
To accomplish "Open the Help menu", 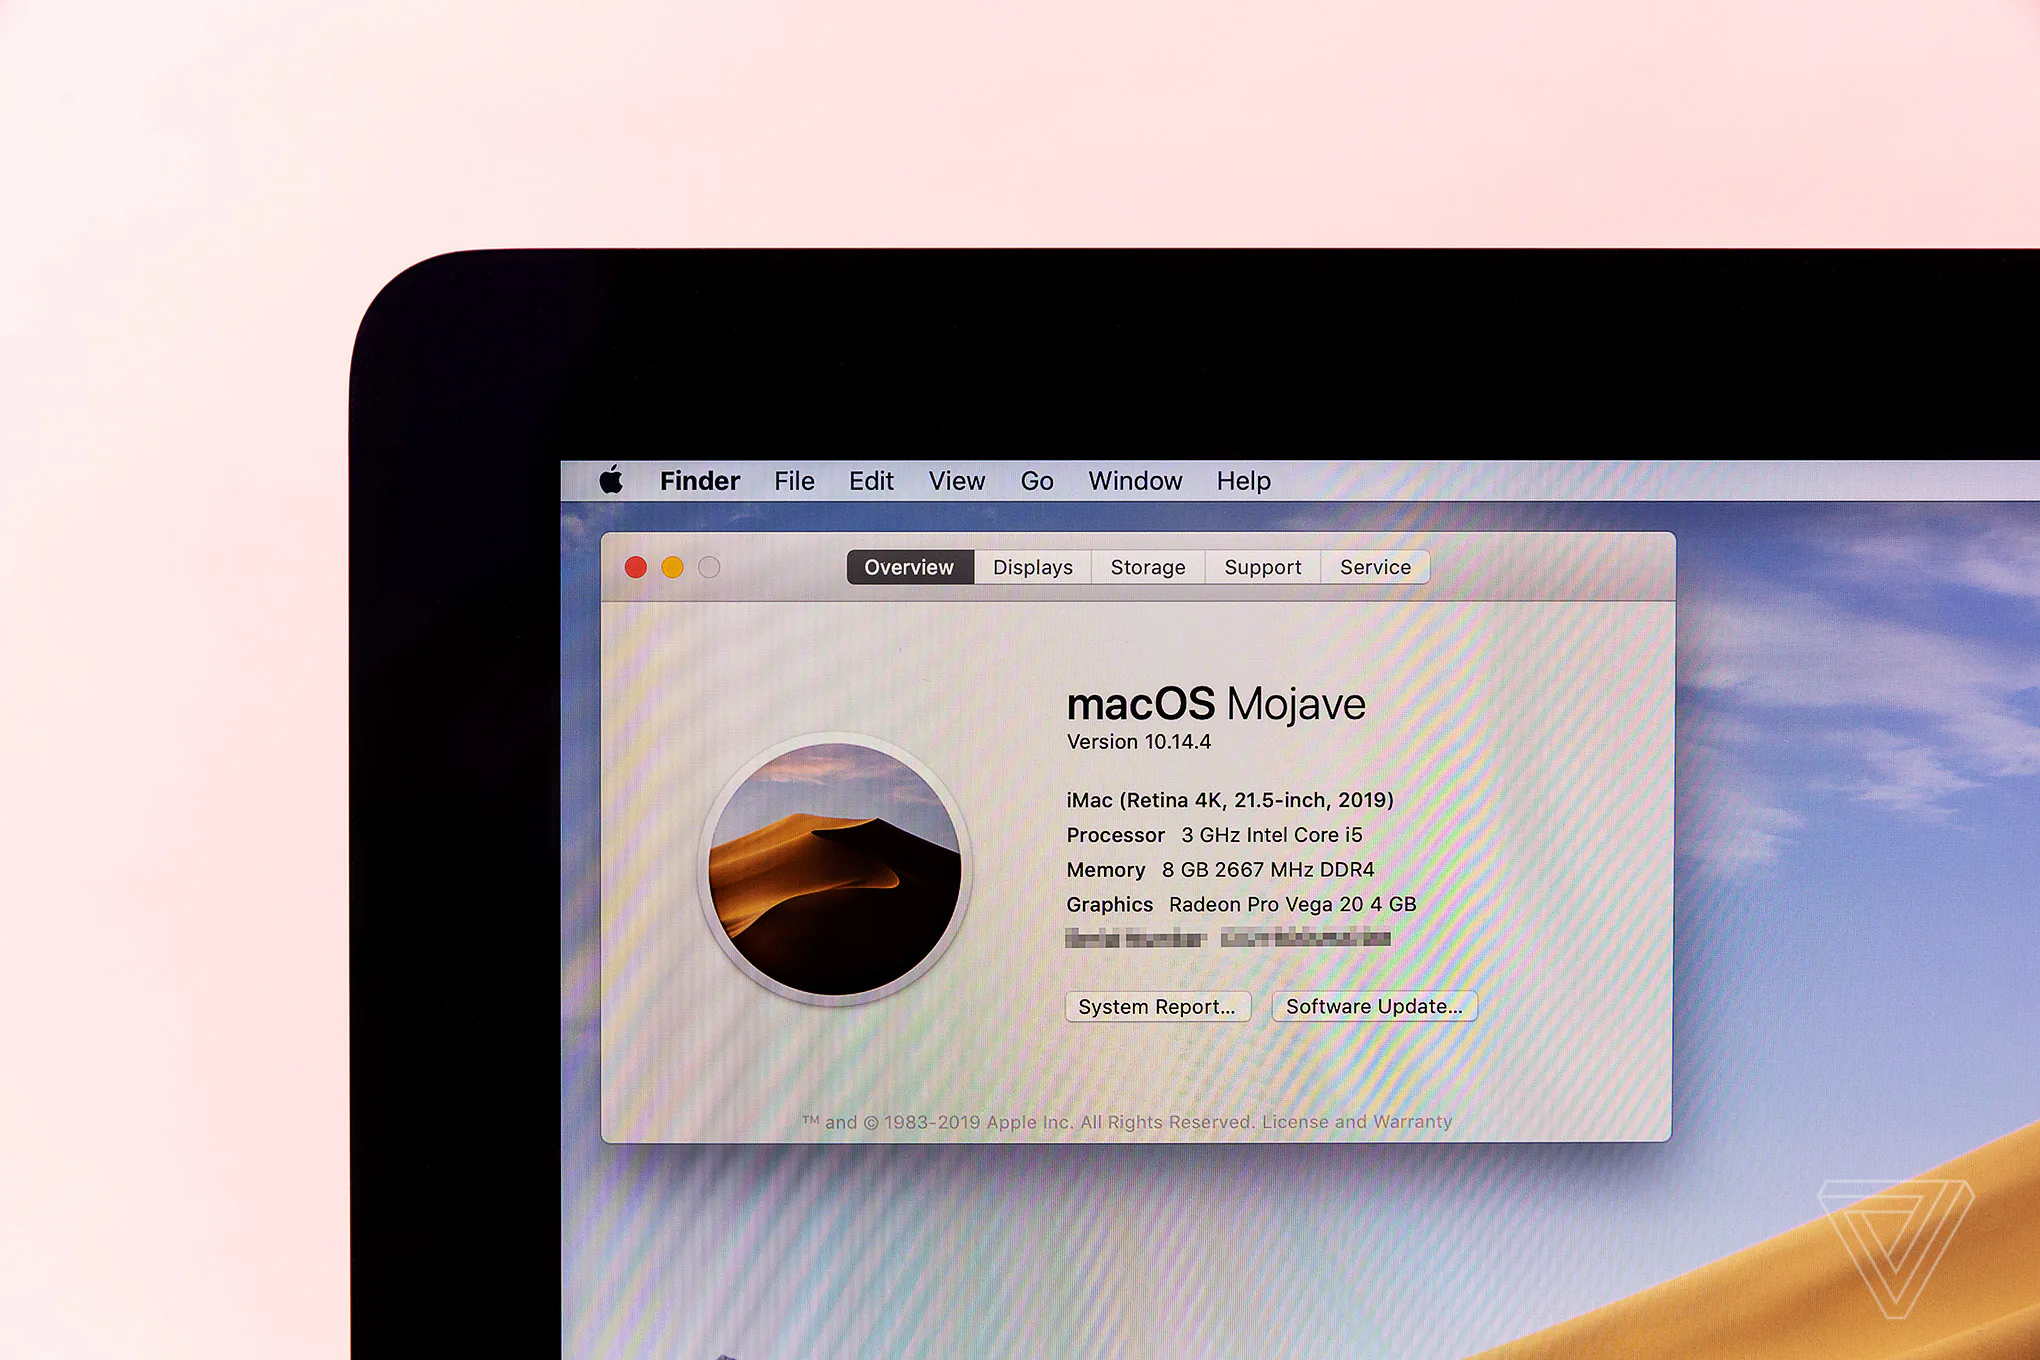I will point(1243,481).
